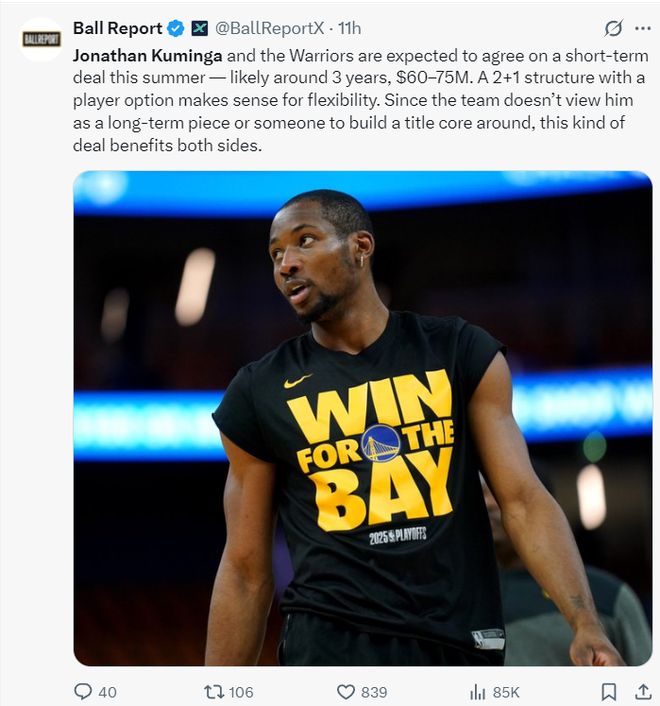Click the repost arrows icon
660x706 pixels.
(214, 691)
